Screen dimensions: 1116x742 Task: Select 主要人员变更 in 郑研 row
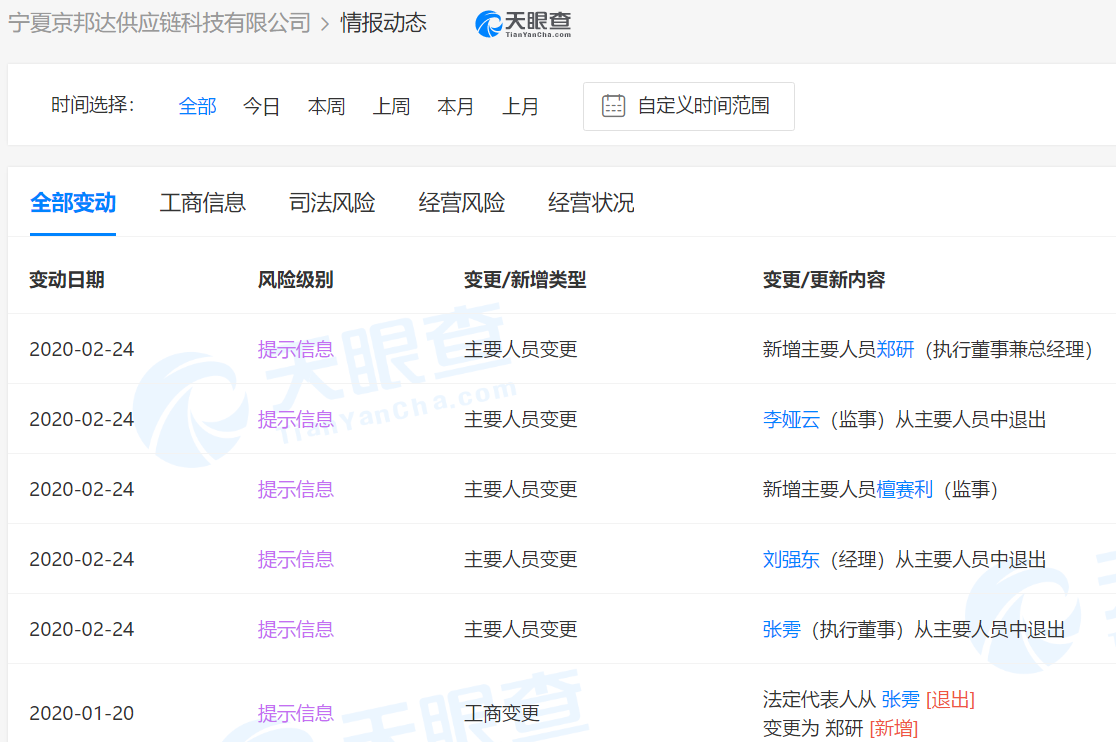click(520, 349)
